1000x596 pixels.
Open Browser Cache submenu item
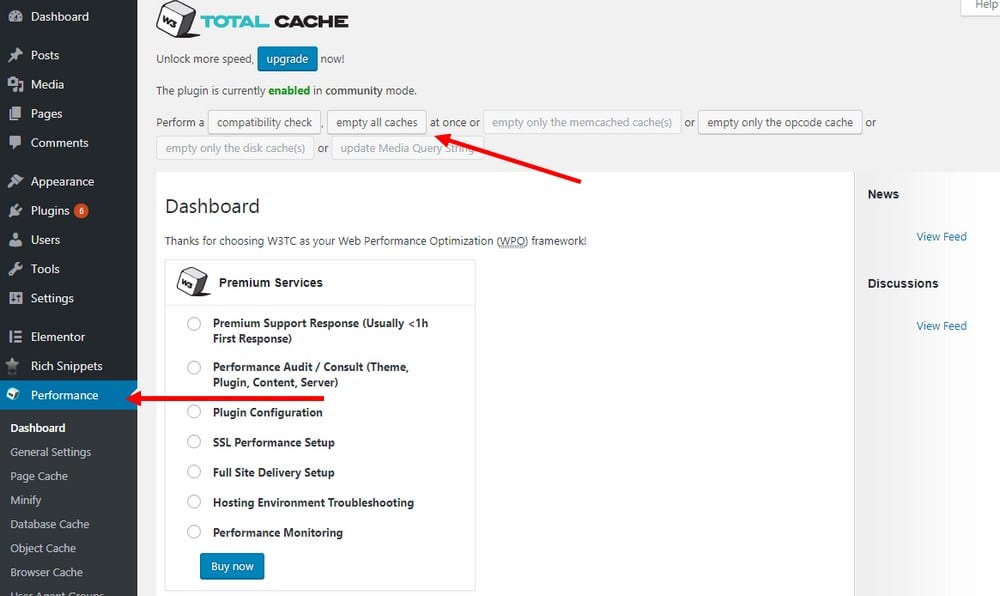coord(47,572)
